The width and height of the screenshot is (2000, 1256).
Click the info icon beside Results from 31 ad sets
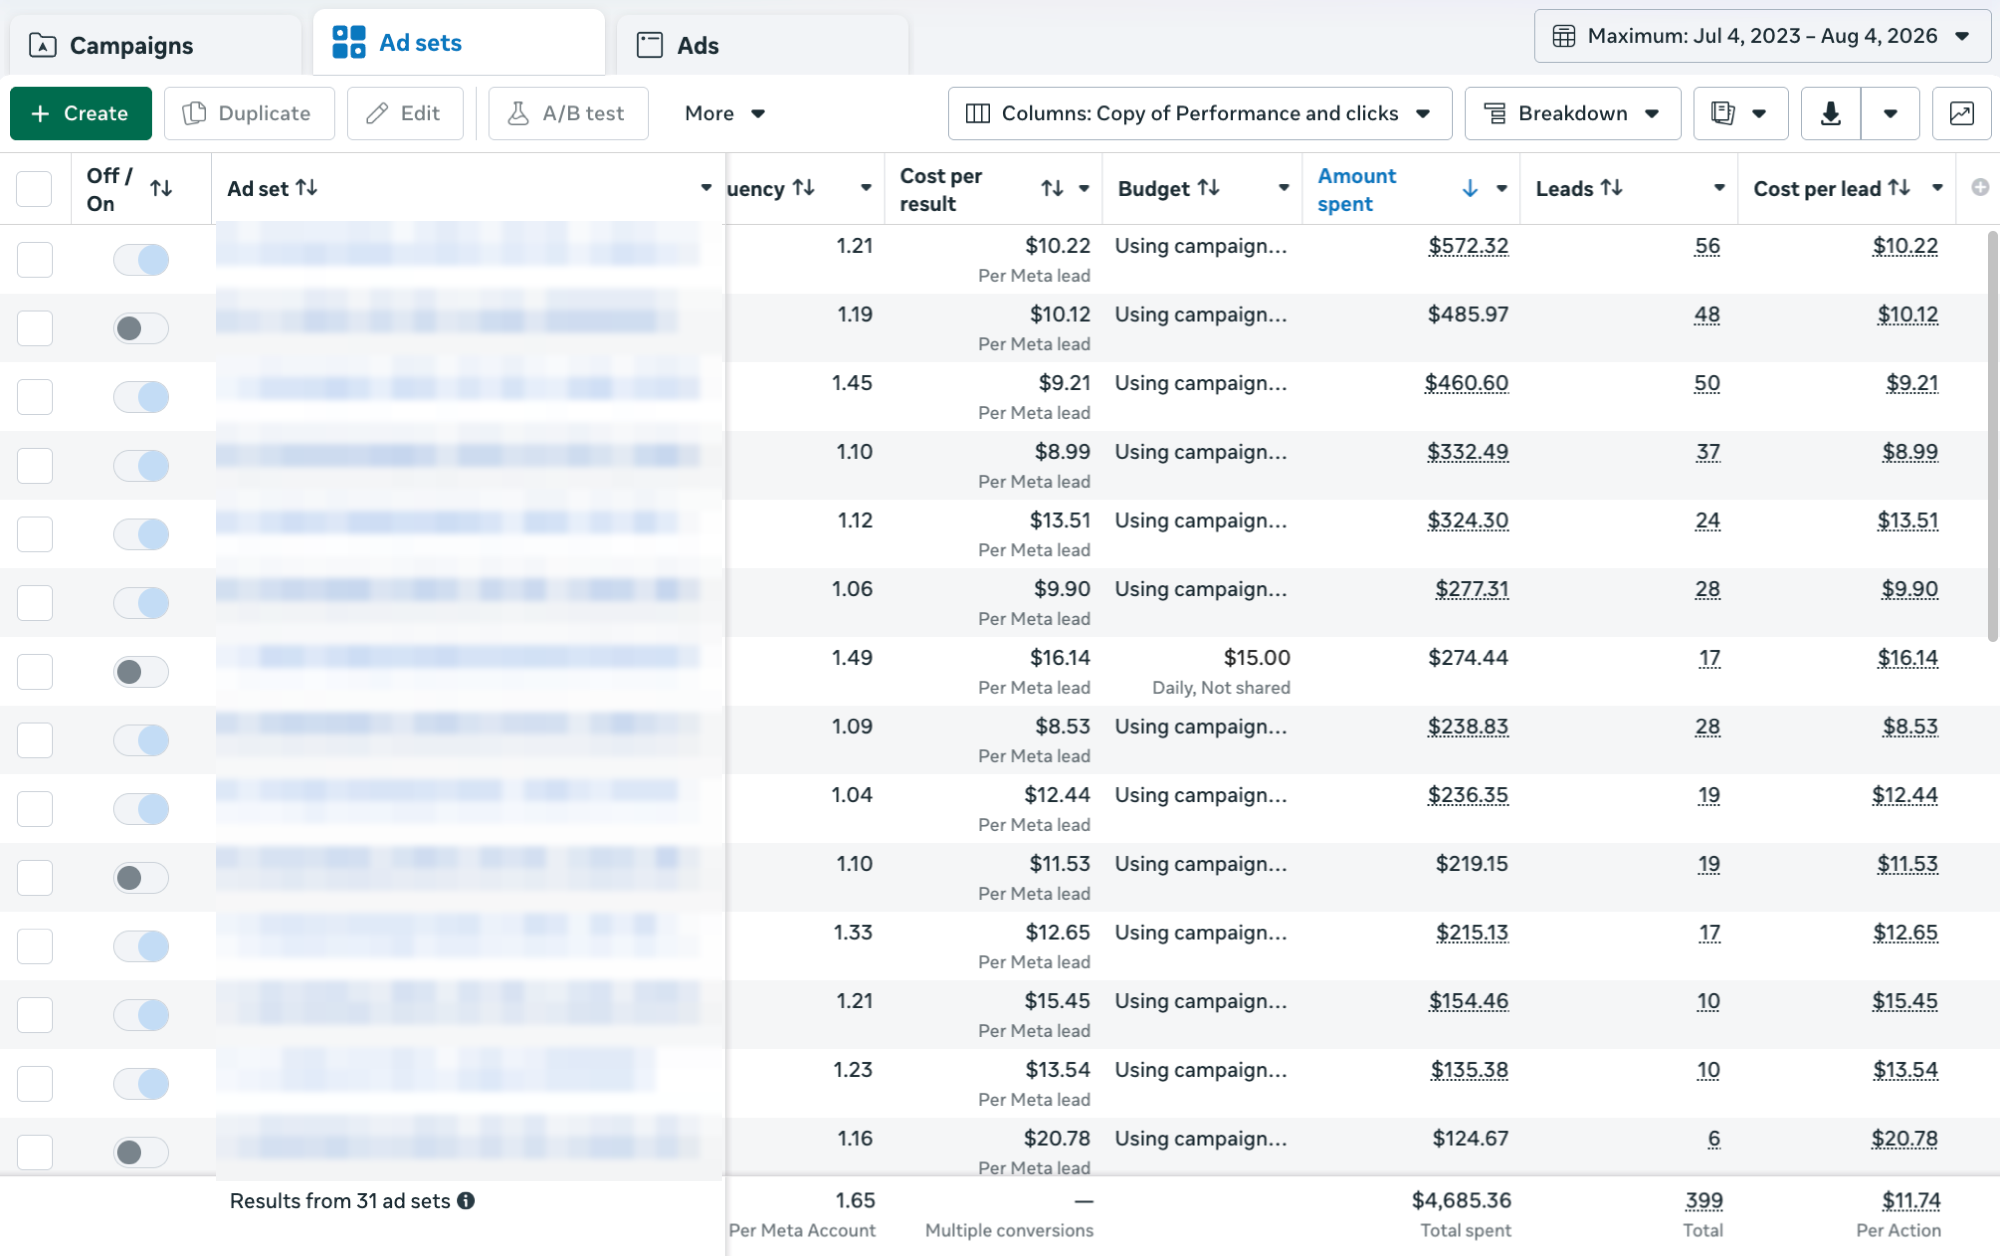(x=466, y=1201)
